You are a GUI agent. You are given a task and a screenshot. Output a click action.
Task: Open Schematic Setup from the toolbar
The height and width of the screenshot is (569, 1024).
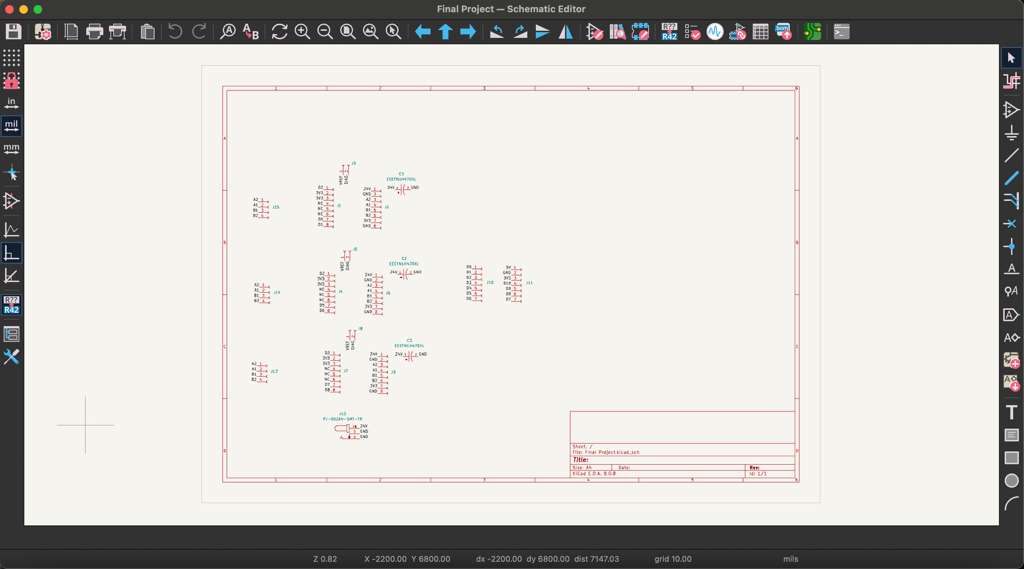click(x=43, y=31)
